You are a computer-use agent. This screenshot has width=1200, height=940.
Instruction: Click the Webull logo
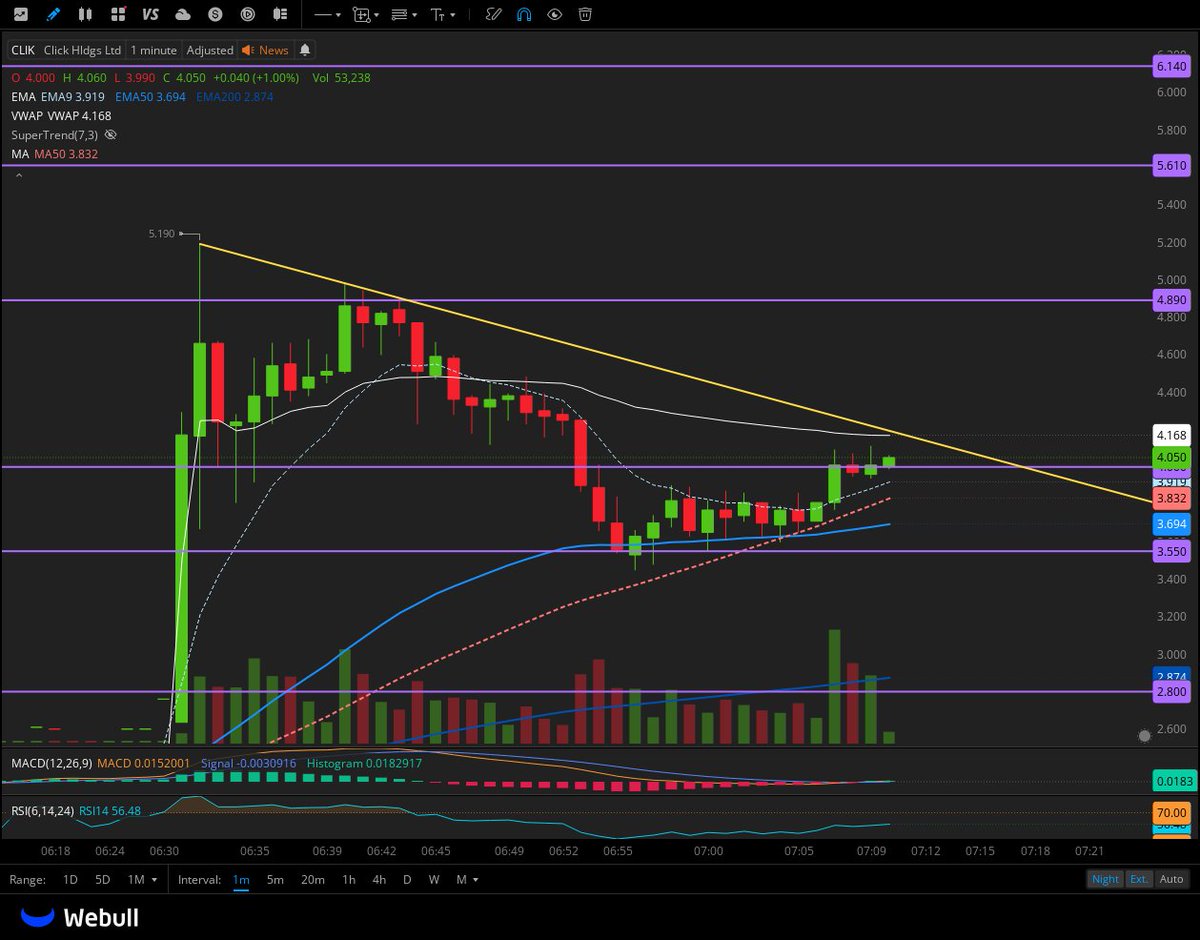80,917
